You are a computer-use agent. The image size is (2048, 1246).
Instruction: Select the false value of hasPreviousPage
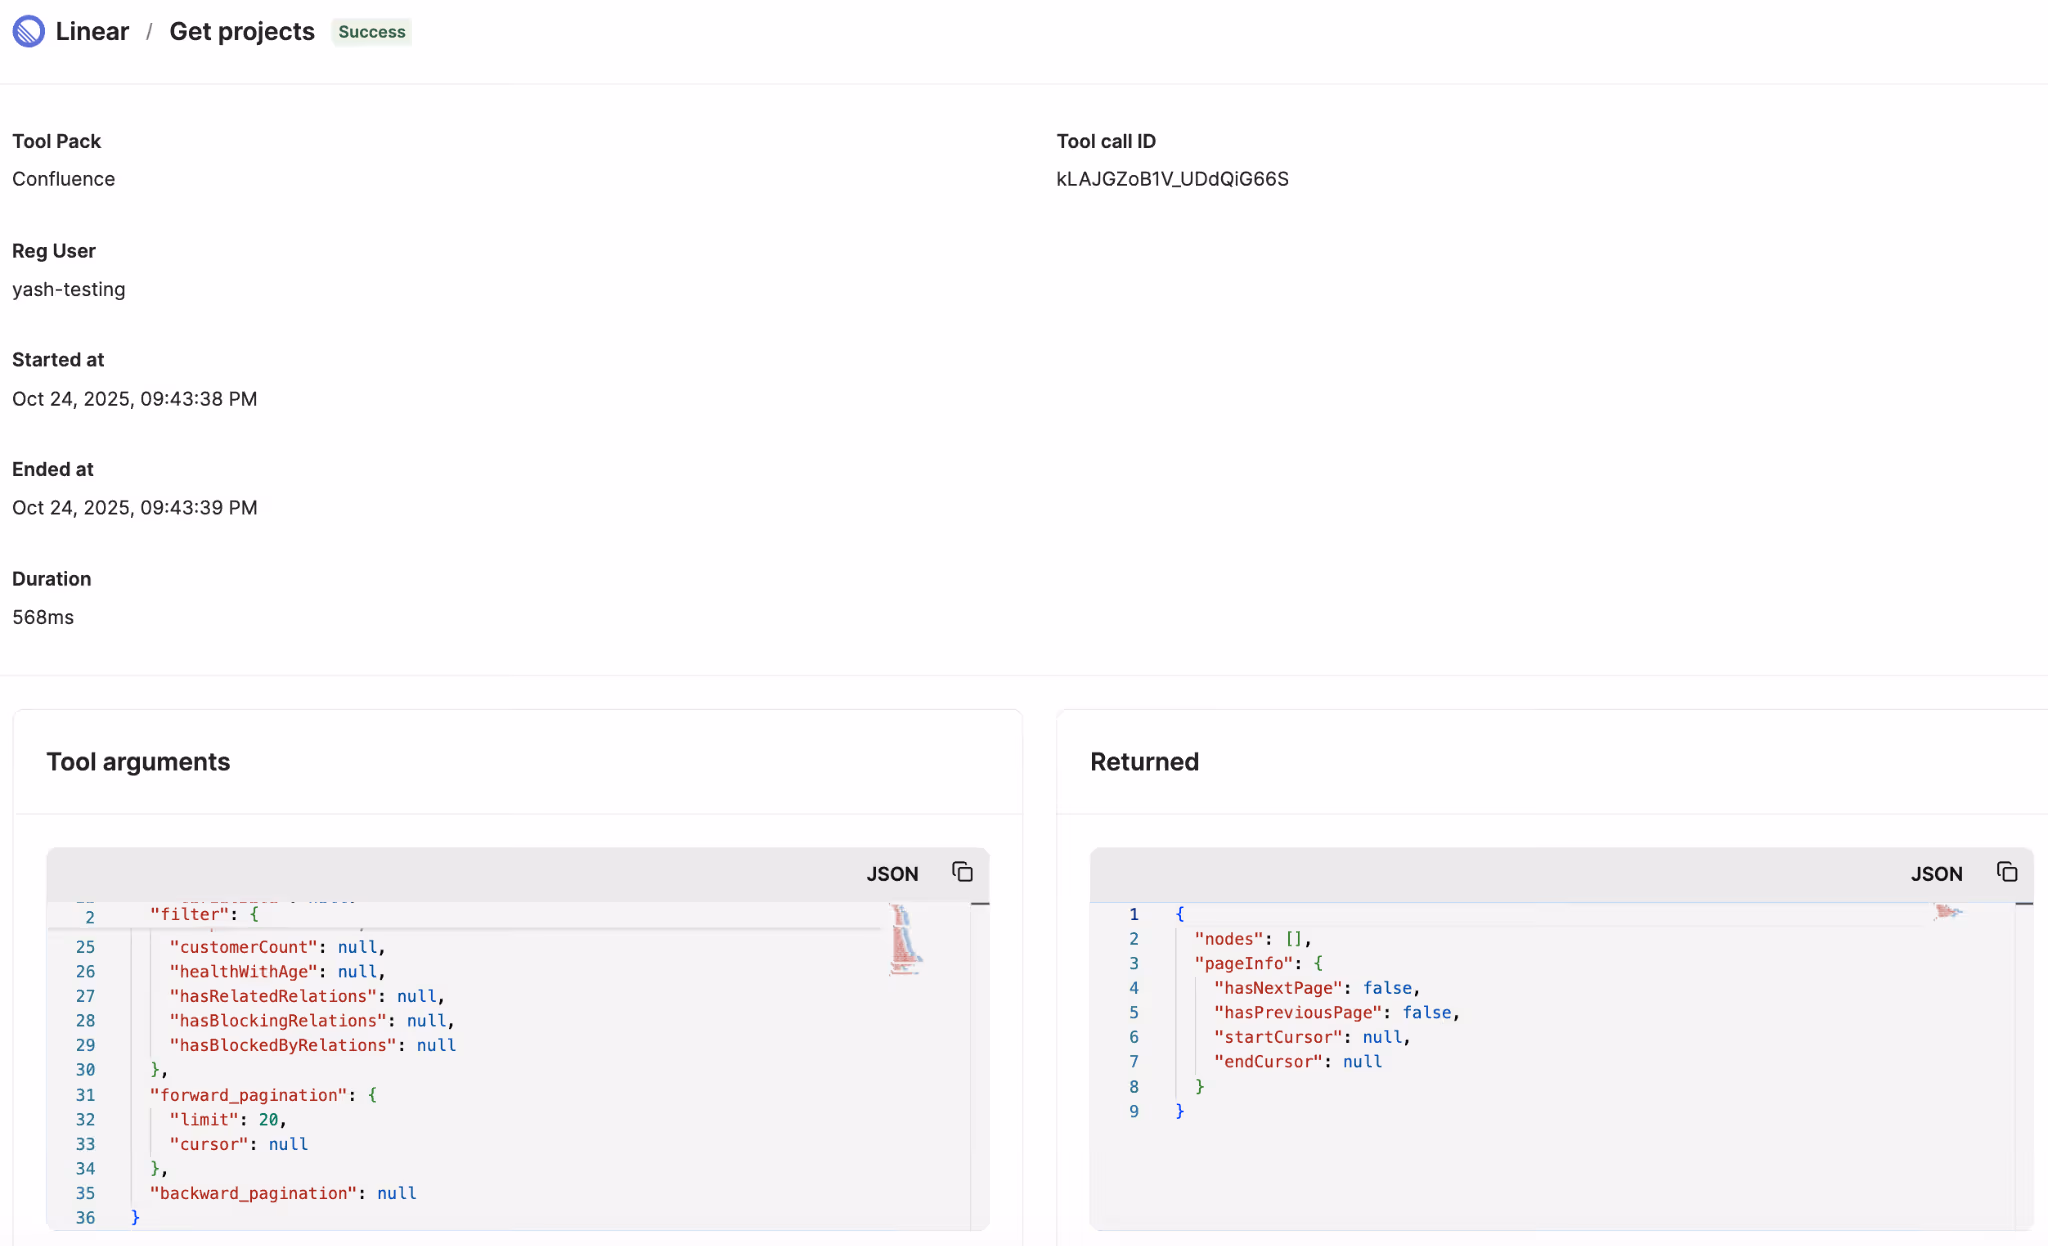coord(1425,1012)
